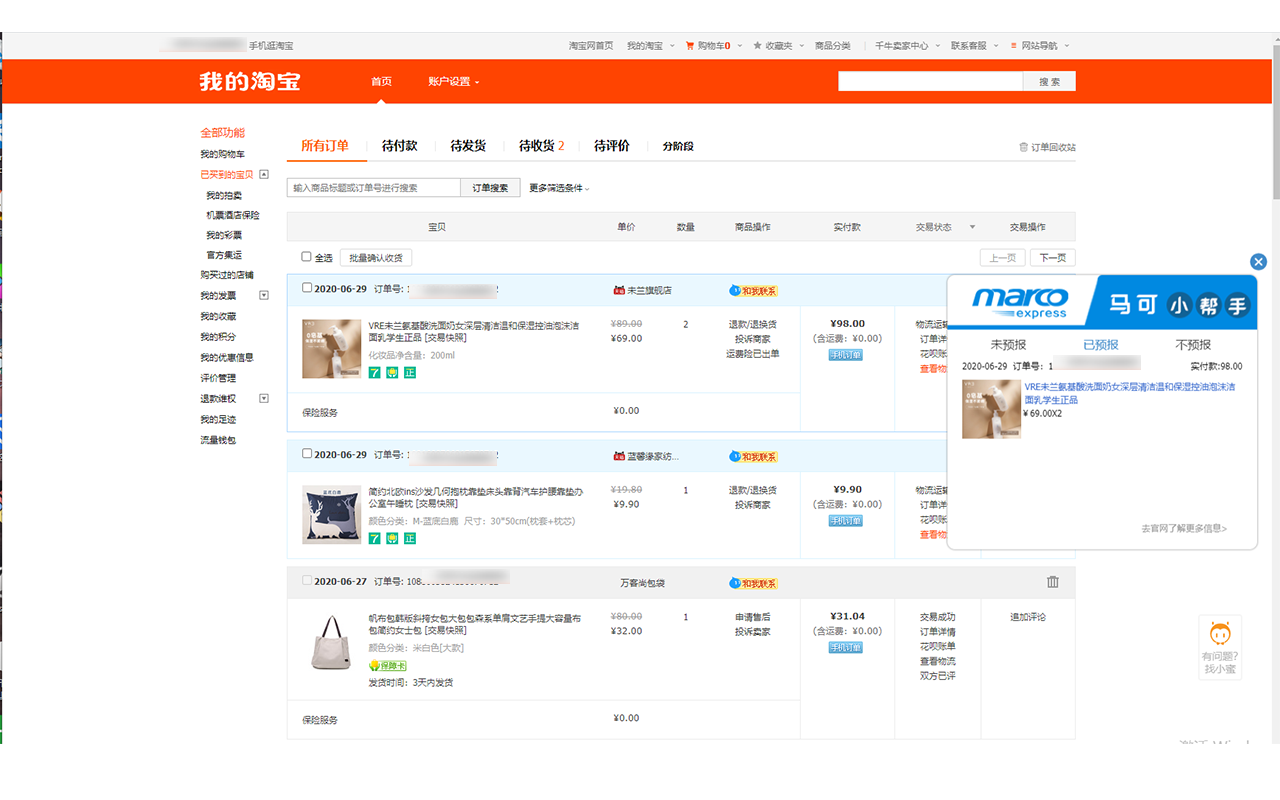Close the Marco express helper panel
The image size is (1280, 800).
pyautogui.click(x=1258, y=262)
